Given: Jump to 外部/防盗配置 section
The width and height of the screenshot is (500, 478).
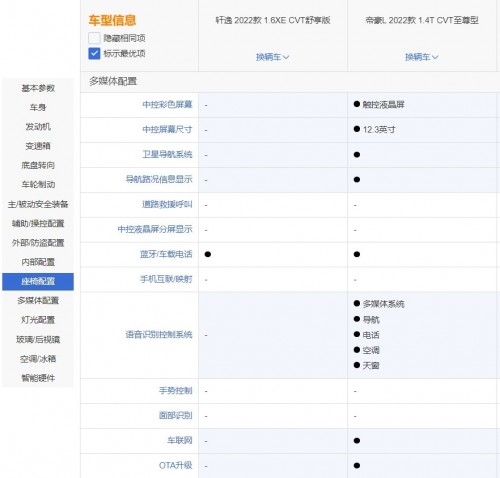Looking at the screenshot, I should 38,243.
